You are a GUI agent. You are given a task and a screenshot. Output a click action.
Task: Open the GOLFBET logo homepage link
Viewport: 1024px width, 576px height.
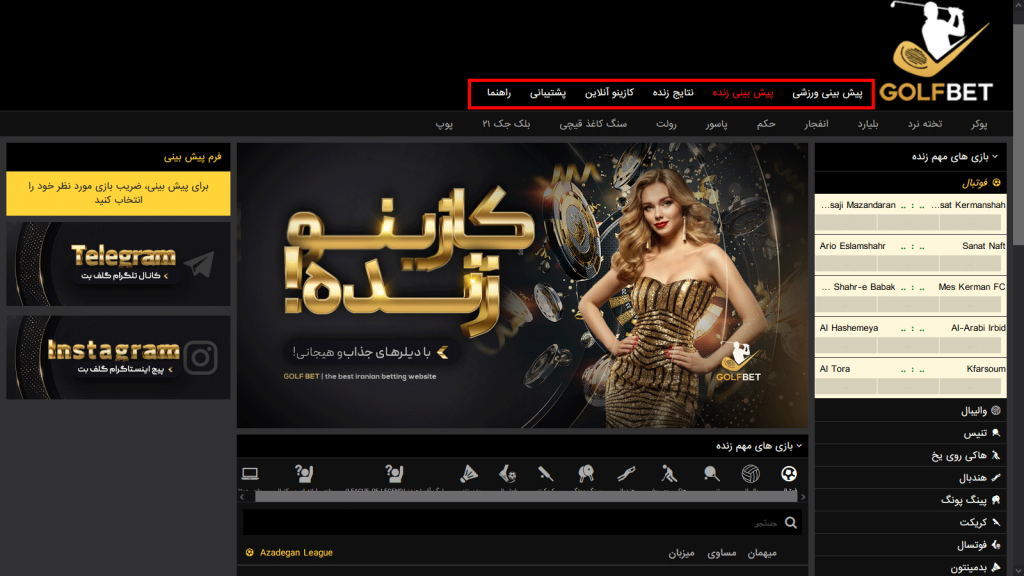(937, 55)
